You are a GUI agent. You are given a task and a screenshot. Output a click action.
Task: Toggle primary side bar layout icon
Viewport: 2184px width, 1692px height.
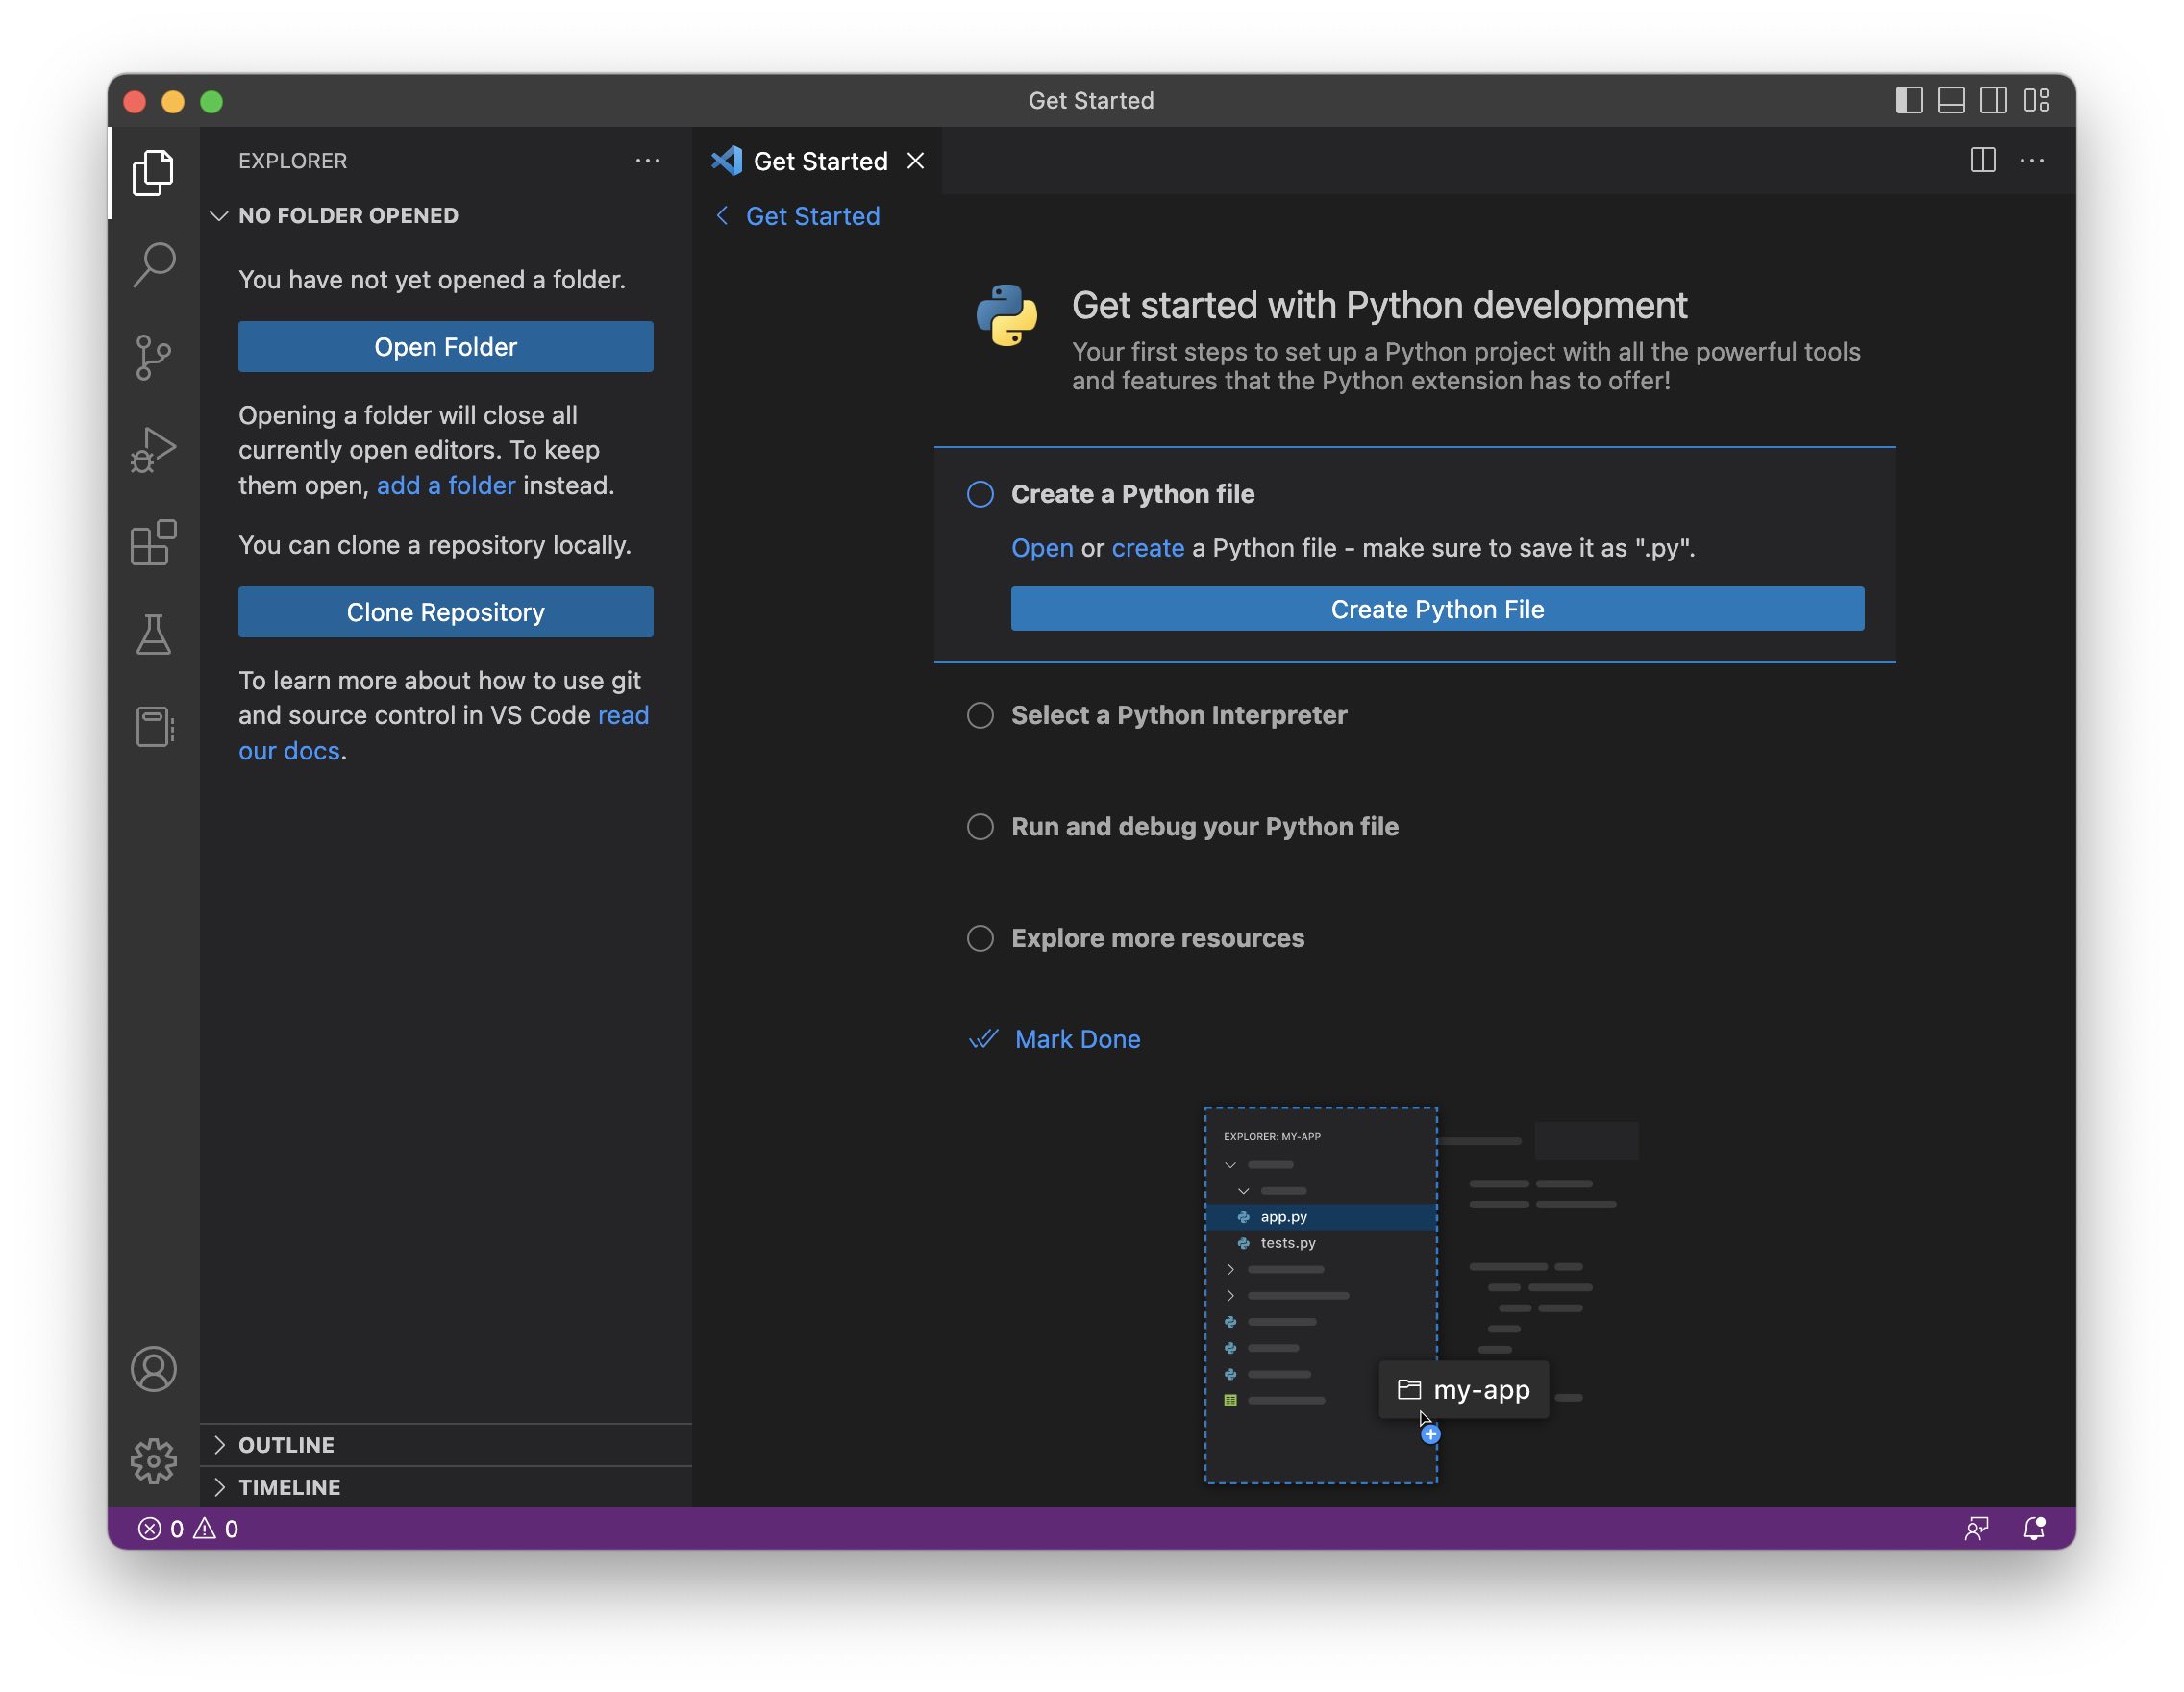point(1908,100)
